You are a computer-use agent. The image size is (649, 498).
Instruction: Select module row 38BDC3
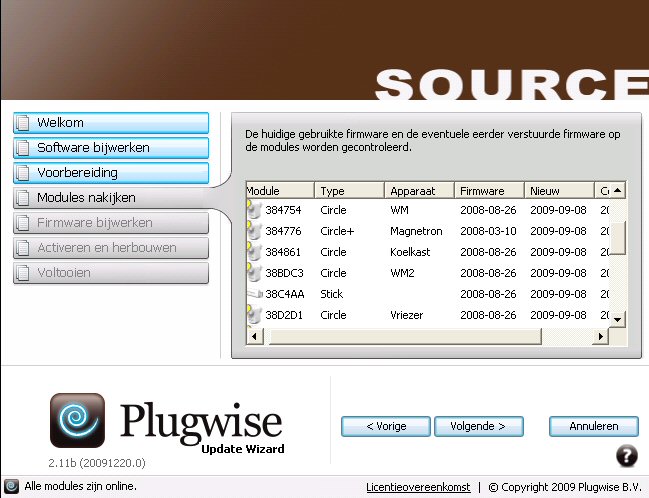pyautogui.click(x=428, y=273)
